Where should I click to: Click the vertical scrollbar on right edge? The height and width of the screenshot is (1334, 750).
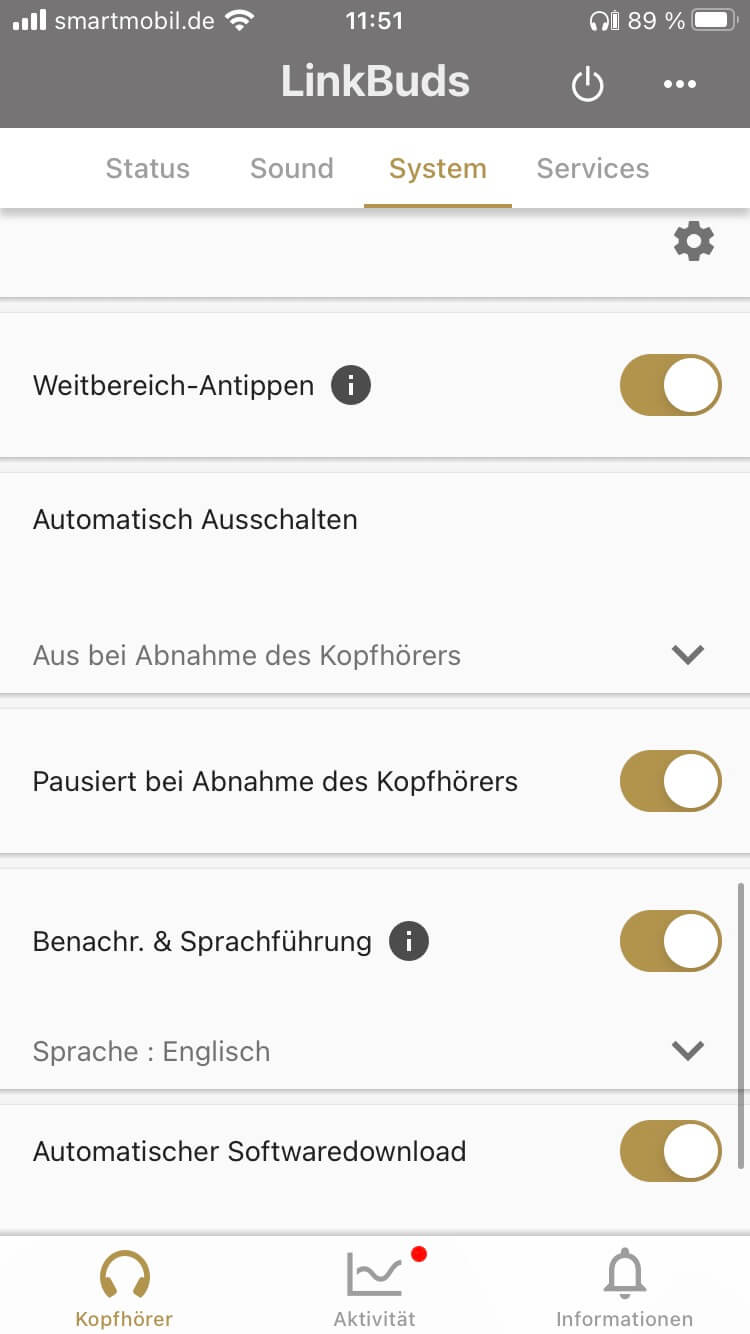tap(741, 1025)
